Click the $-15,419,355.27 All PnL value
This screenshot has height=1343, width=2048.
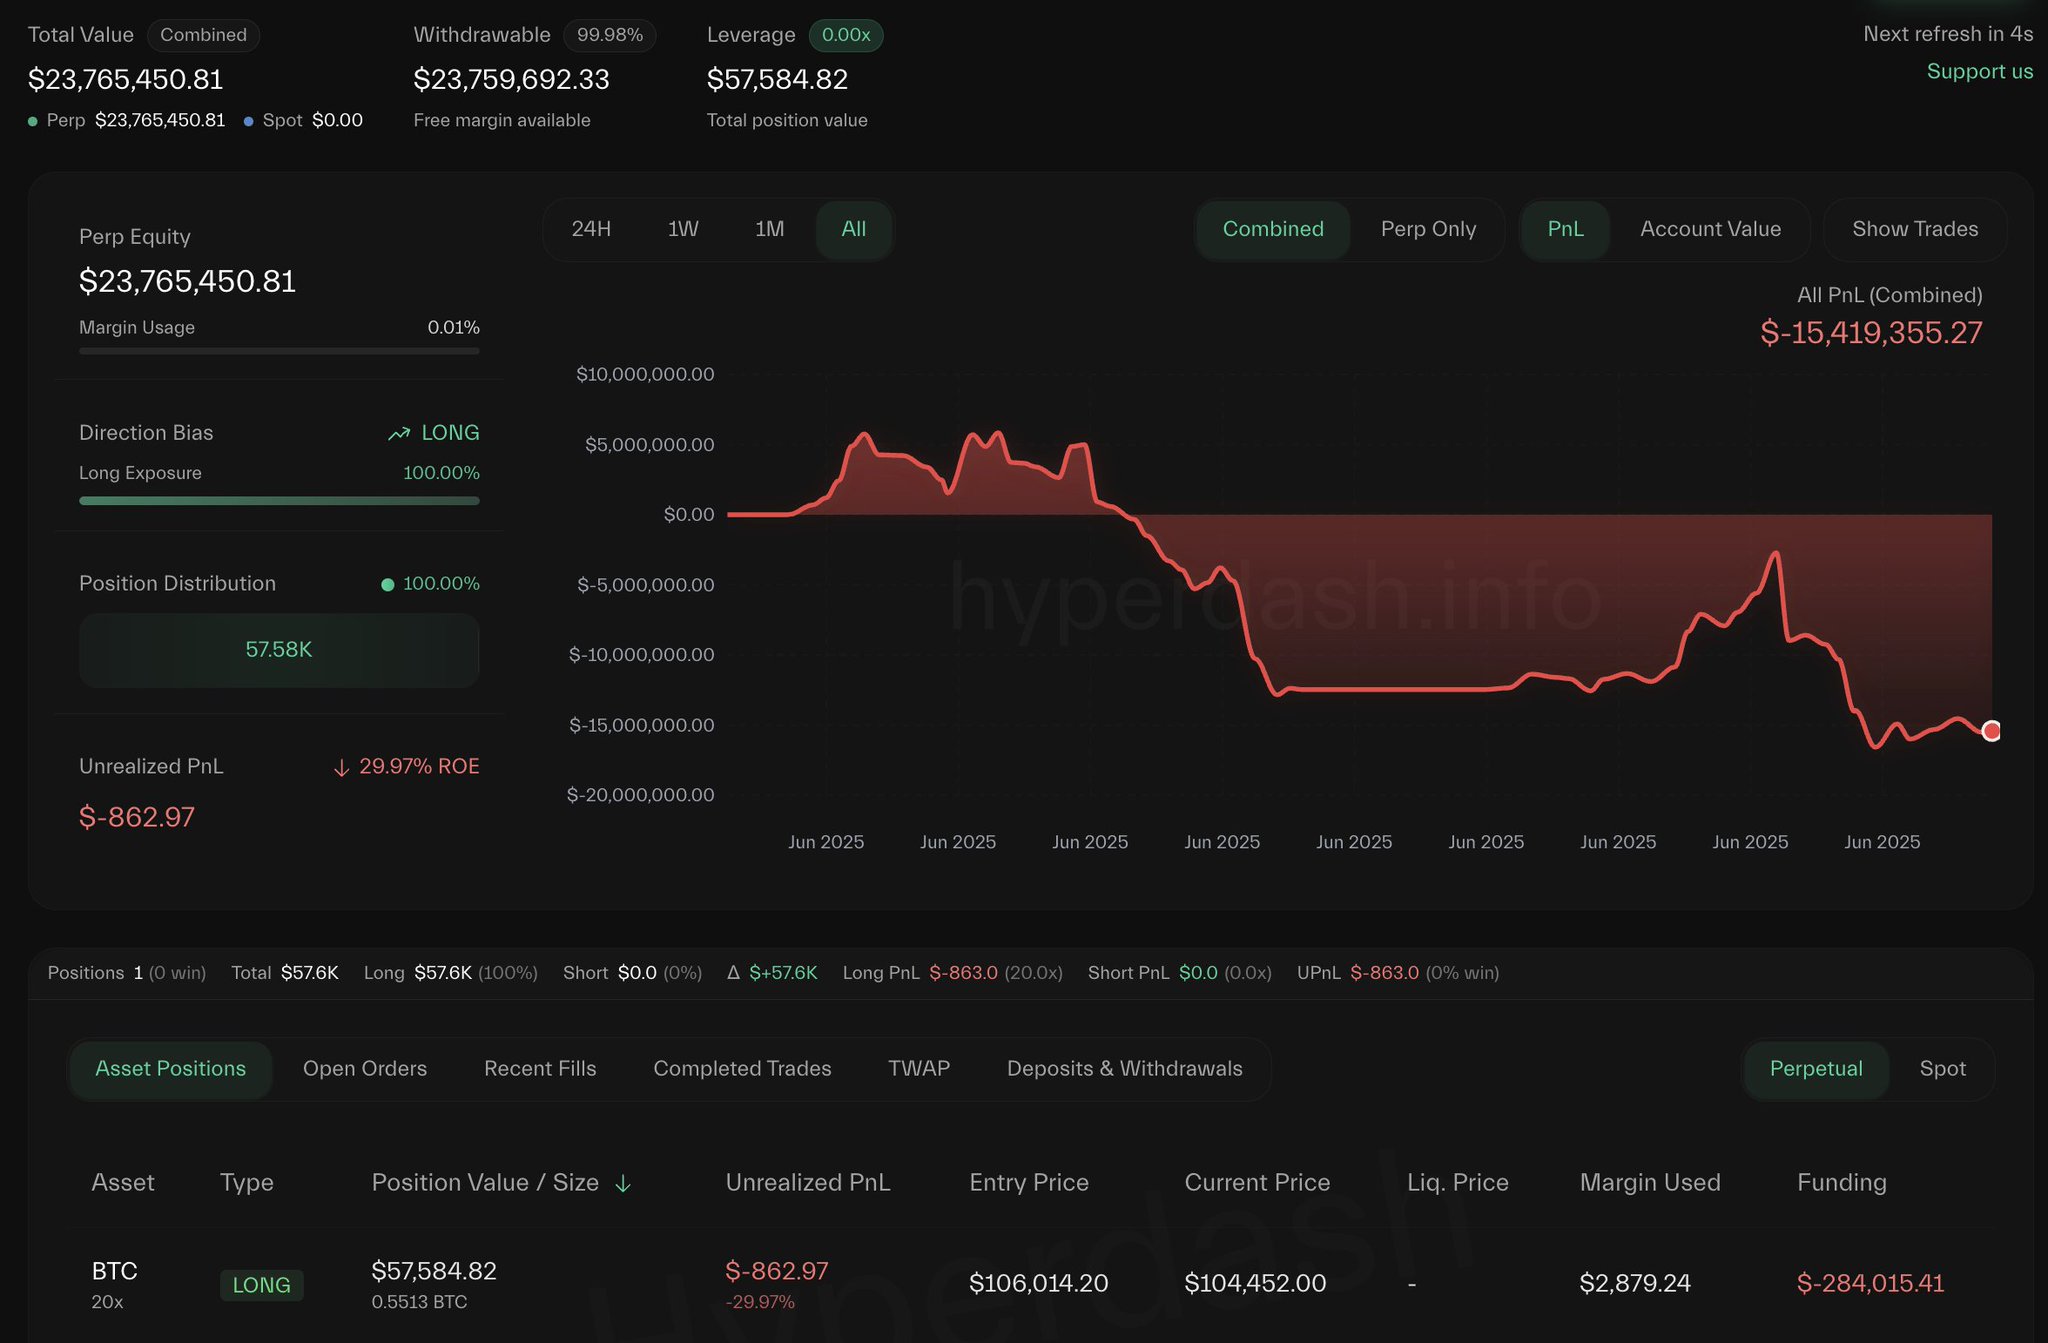pyautogui.click(x=1871, y=333)
